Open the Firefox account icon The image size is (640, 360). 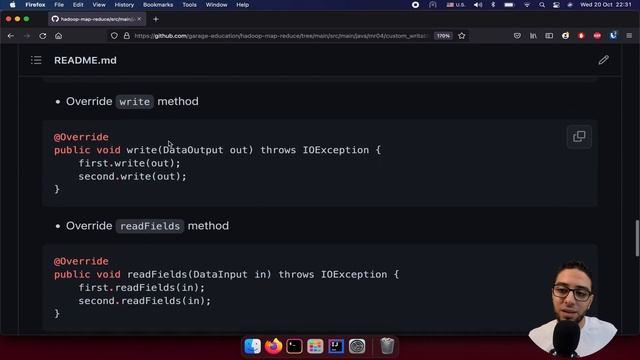pyautogui.click(x=565, y=36)
